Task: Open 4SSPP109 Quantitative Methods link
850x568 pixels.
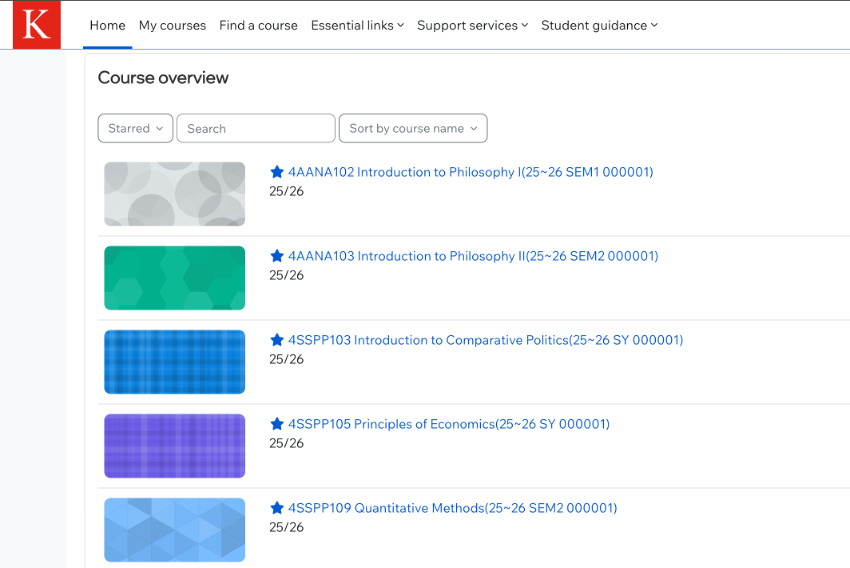Action: (x=453, y=508)
